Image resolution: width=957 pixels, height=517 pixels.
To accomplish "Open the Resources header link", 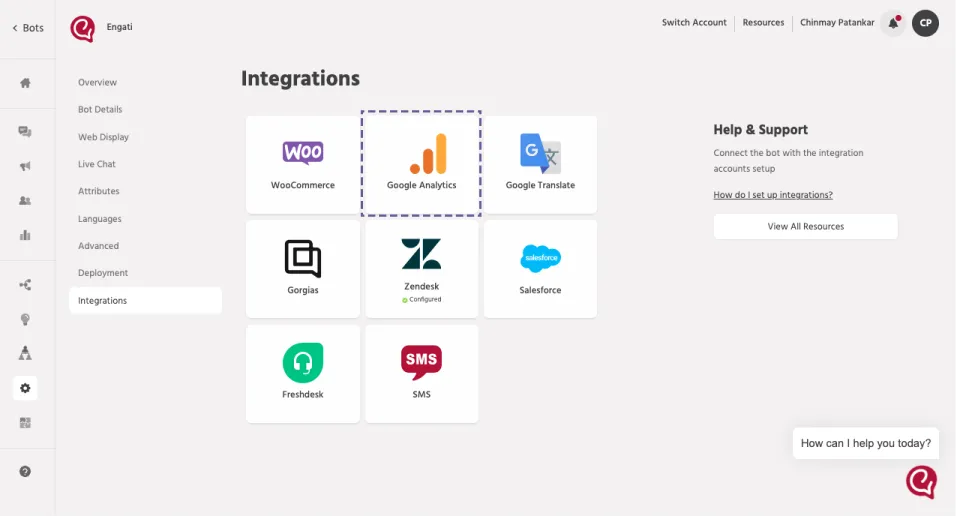I will coord(763,23).
